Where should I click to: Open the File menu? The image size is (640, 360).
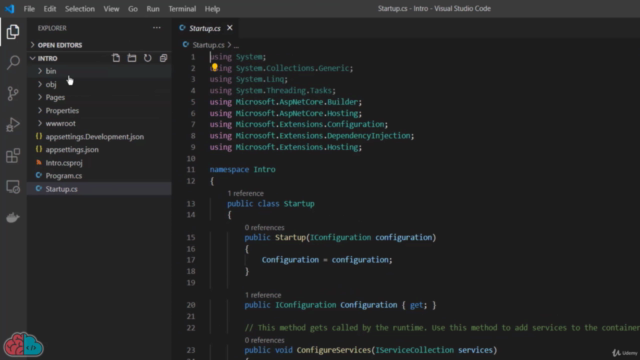29,9
